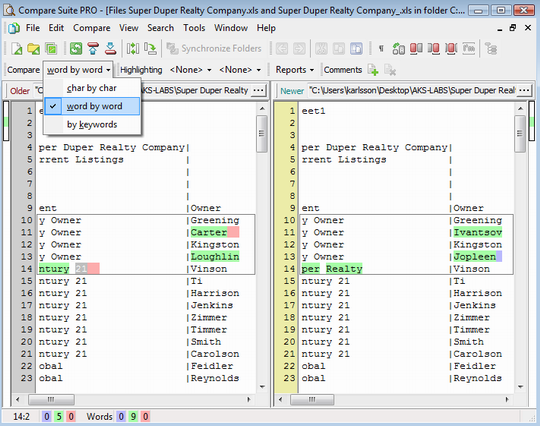Select checked word by word option
This screenshot has width=540, height=426.
[92, 106]
